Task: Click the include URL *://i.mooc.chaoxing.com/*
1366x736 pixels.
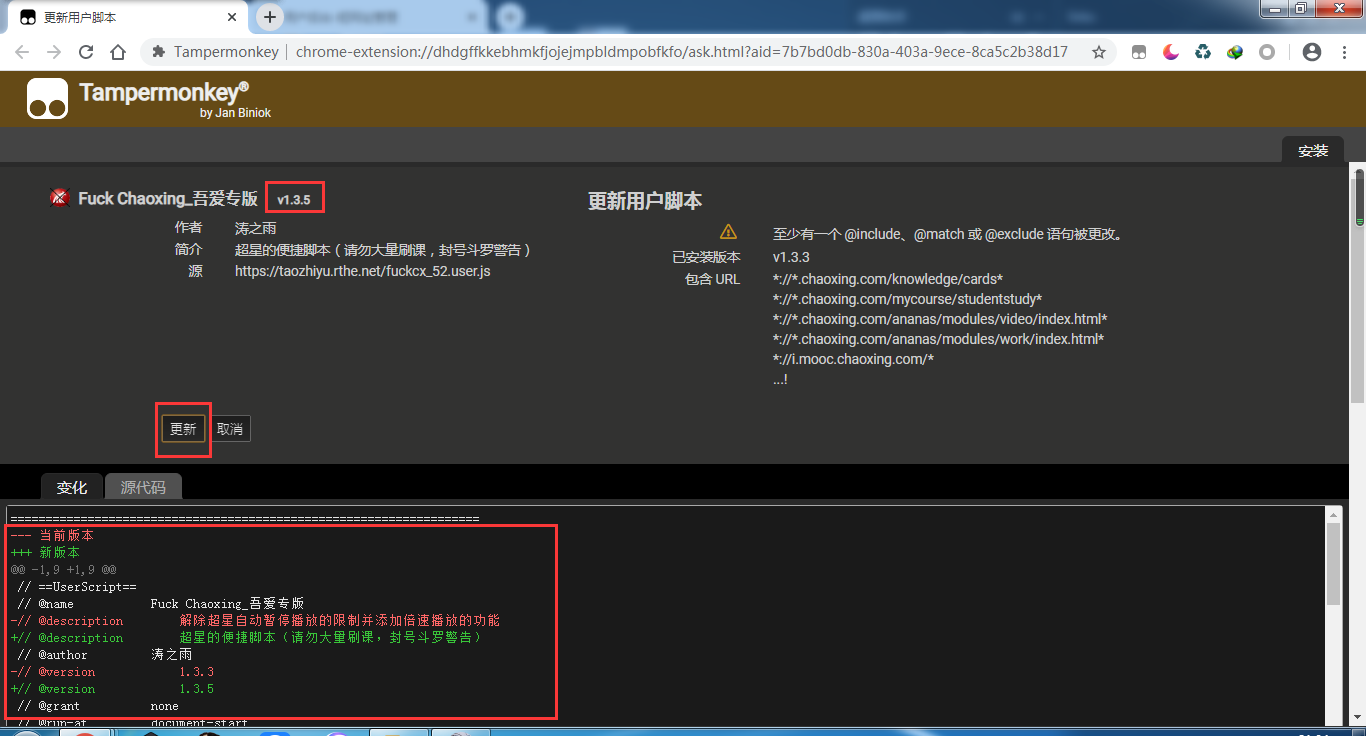Action: tap(853, 359)
